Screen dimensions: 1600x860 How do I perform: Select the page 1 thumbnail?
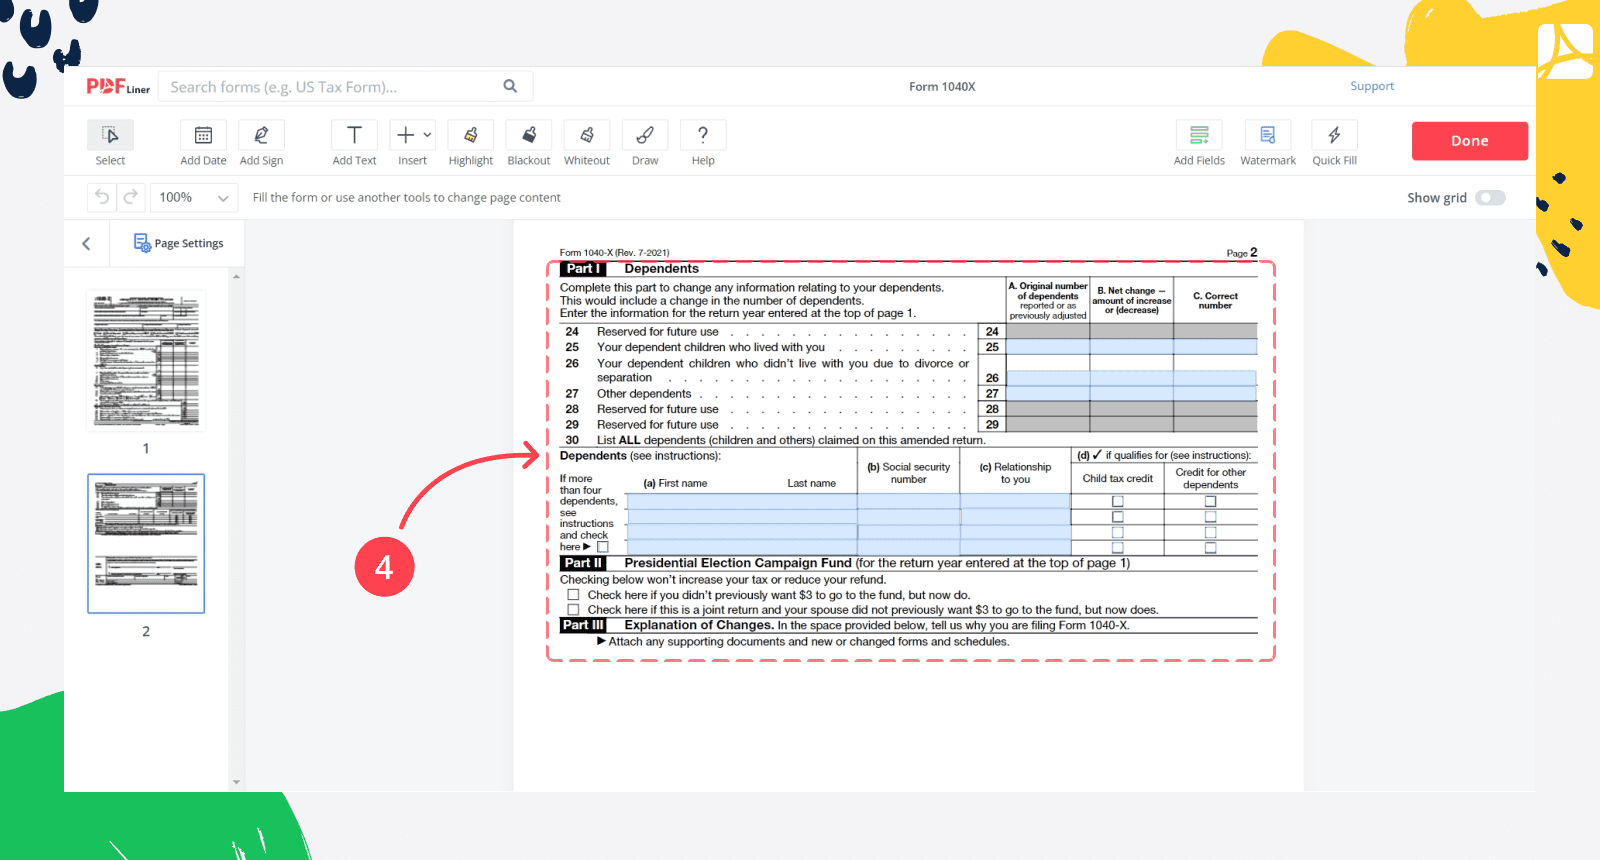tap(146, 361)
